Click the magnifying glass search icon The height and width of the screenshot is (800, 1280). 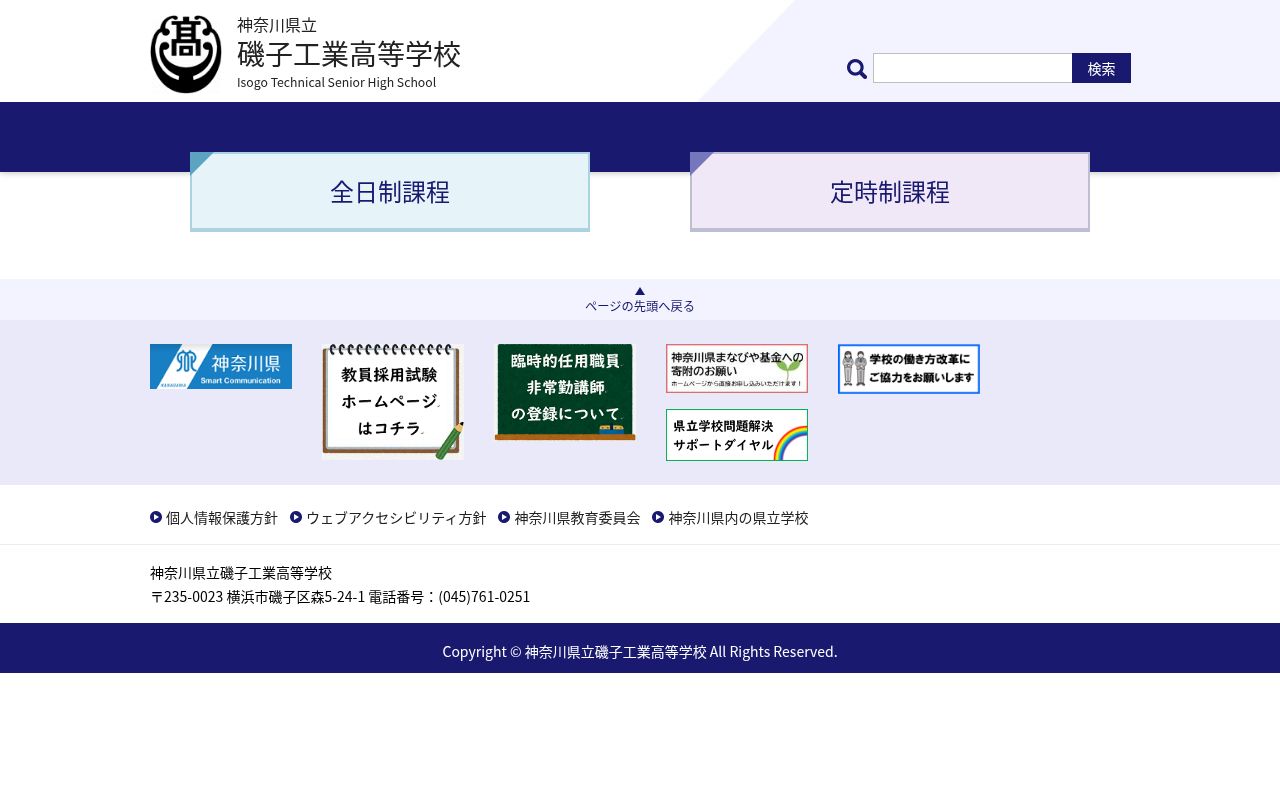tap(857, 69)
